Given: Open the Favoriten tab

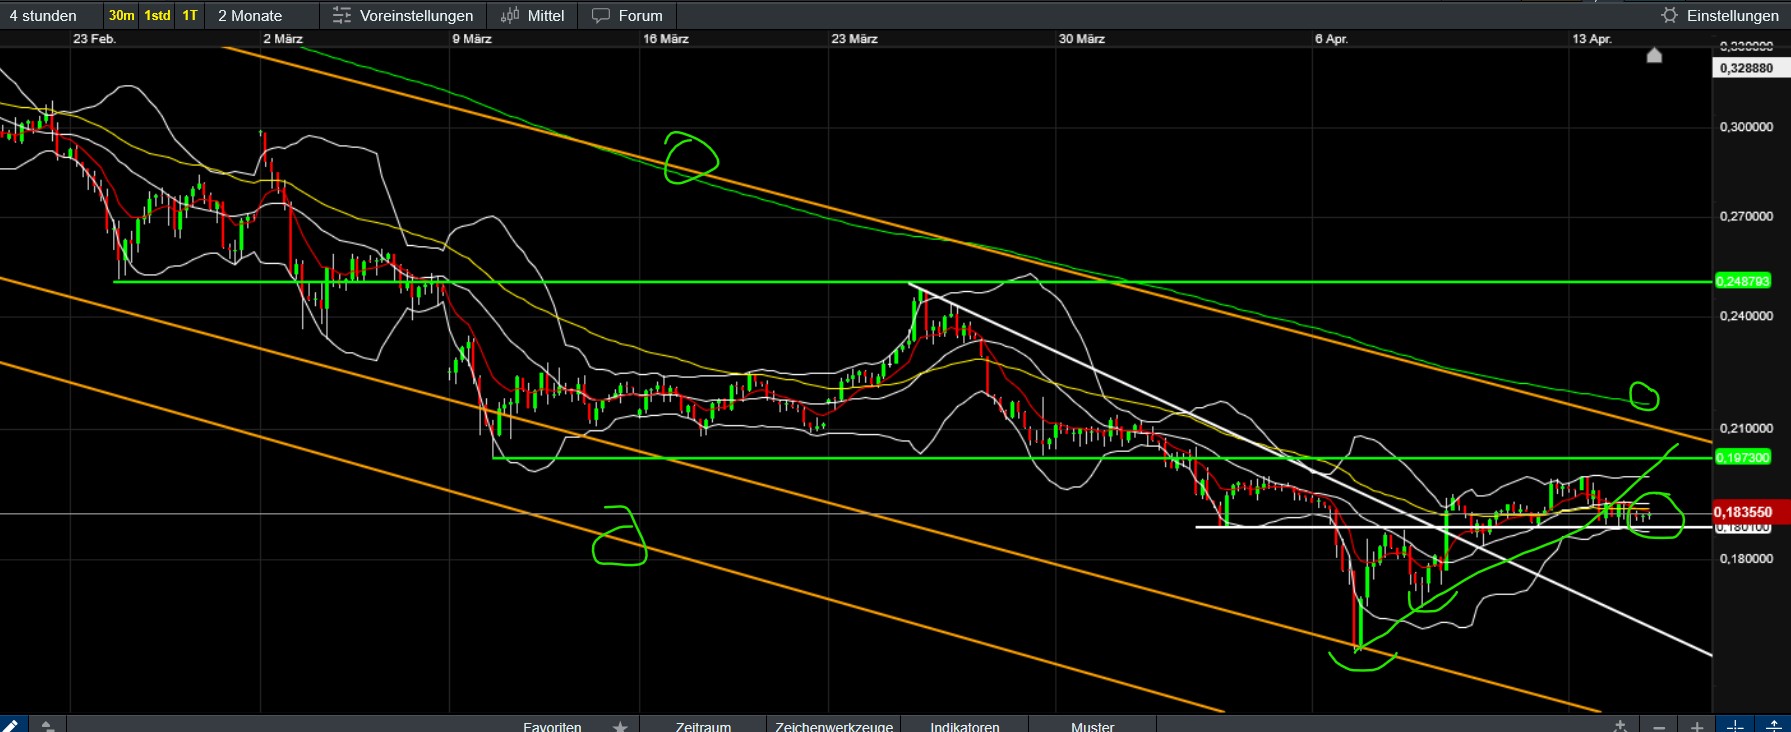Looking at the screenshot, I should point(552,727).
